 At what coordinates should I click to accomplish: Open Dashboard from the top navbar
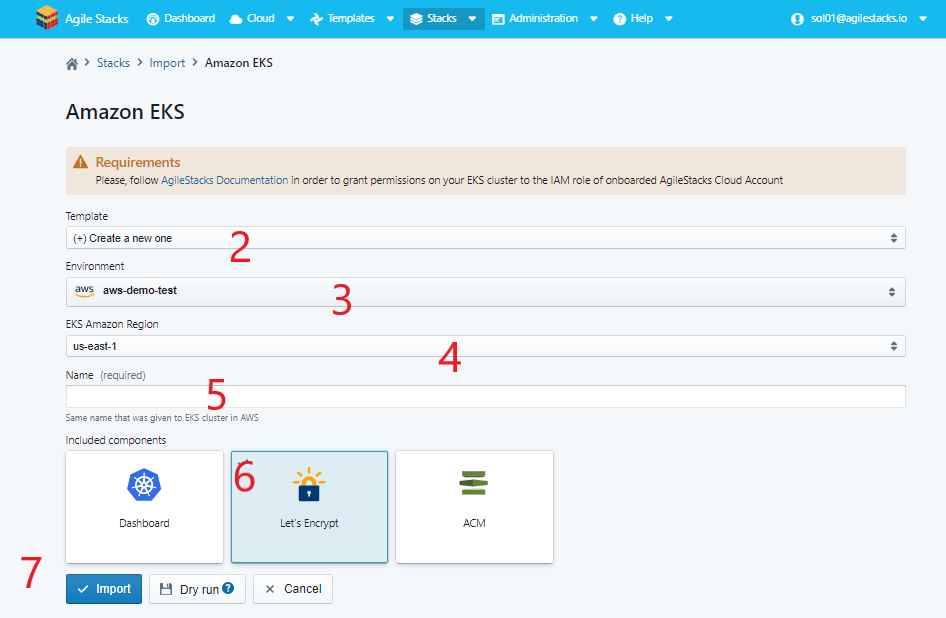click(181, 19)
